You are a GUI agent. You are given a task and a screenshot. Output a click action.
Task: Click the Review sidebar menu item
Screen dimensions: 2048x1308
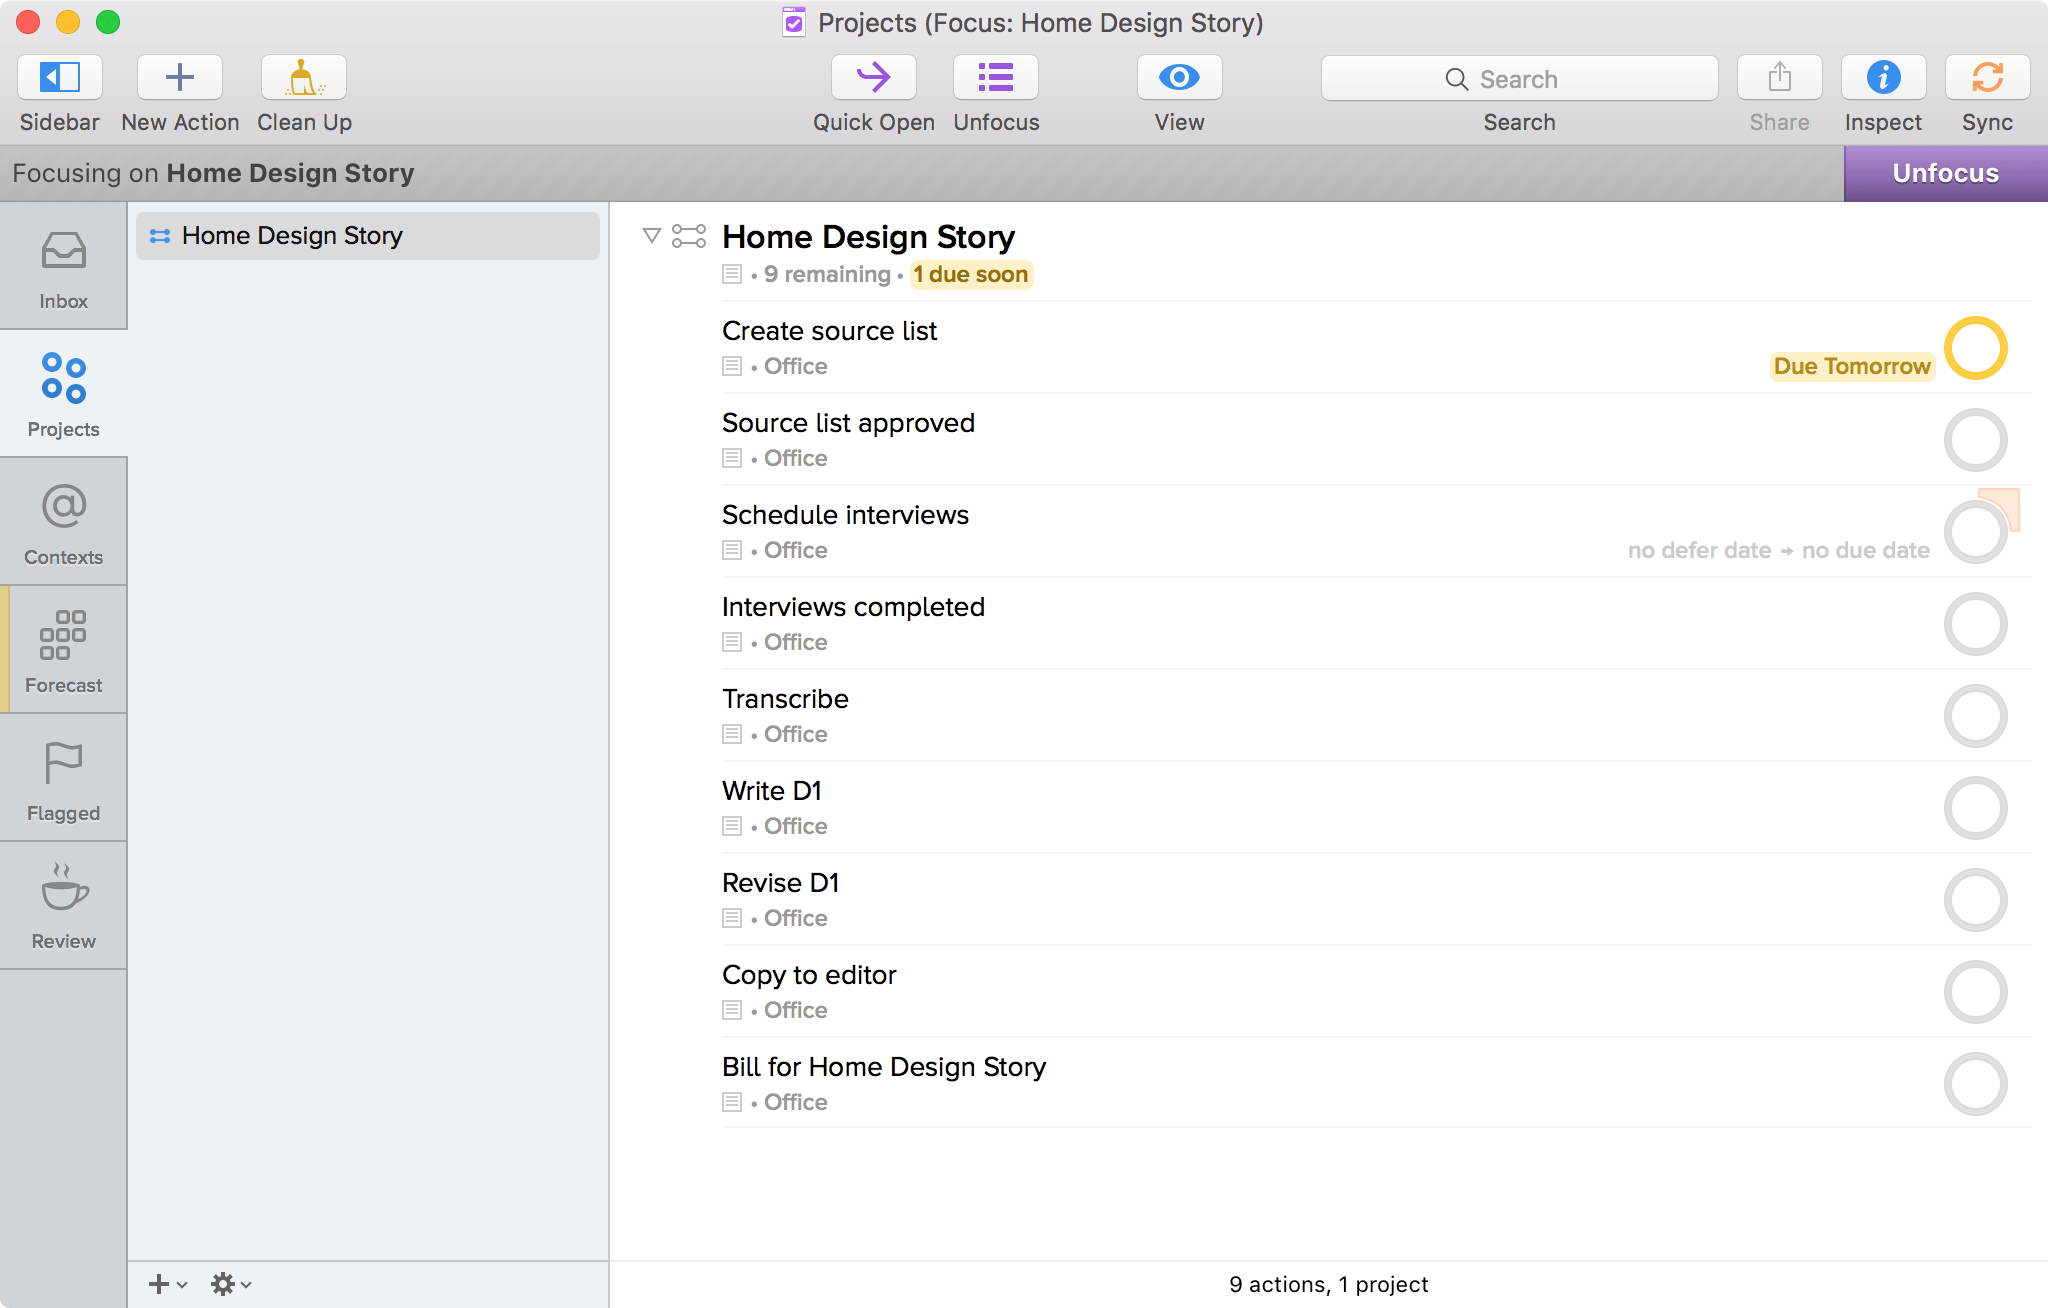[63, 908]
